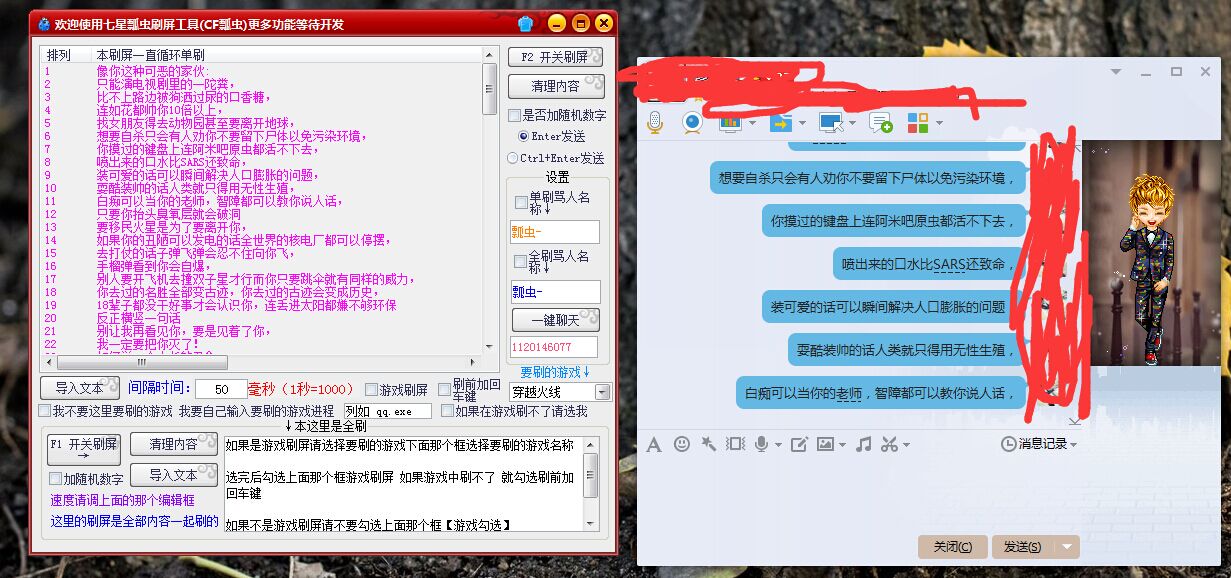Open the dropdown arrow beside 发送 button

click(x=1069, y=547)
